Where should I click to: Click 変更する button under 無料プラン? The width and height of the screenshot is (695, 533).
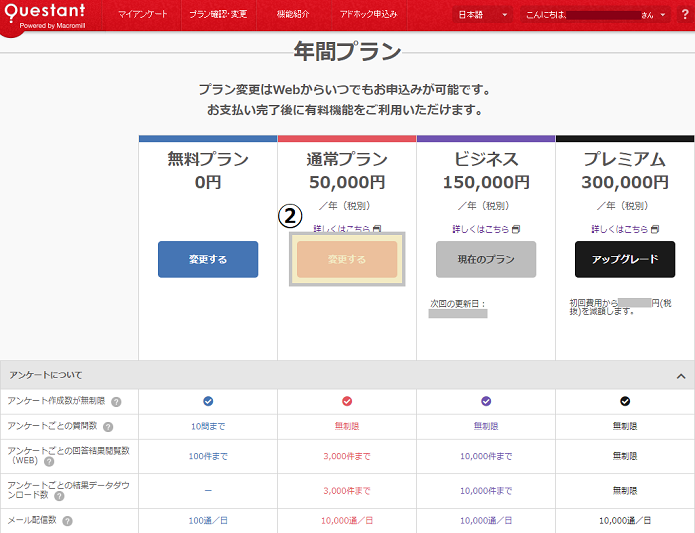click(x=208, y=259)
